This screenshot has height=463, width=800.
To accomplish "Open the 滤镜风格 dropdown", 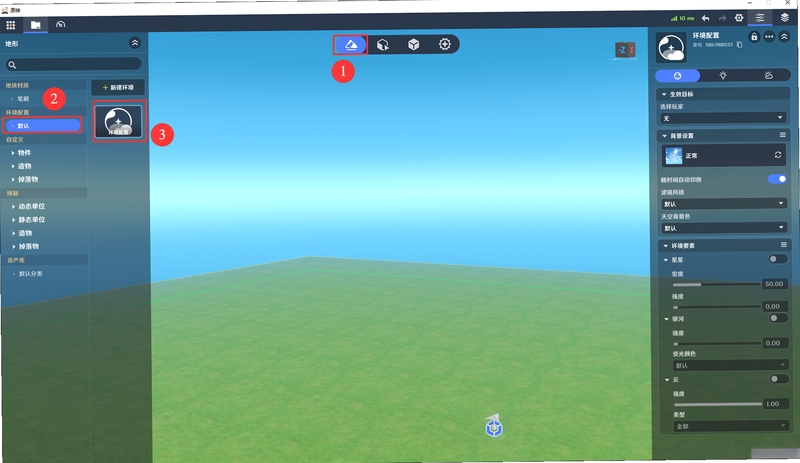I will pyautogui.click(x=723, y=204).
